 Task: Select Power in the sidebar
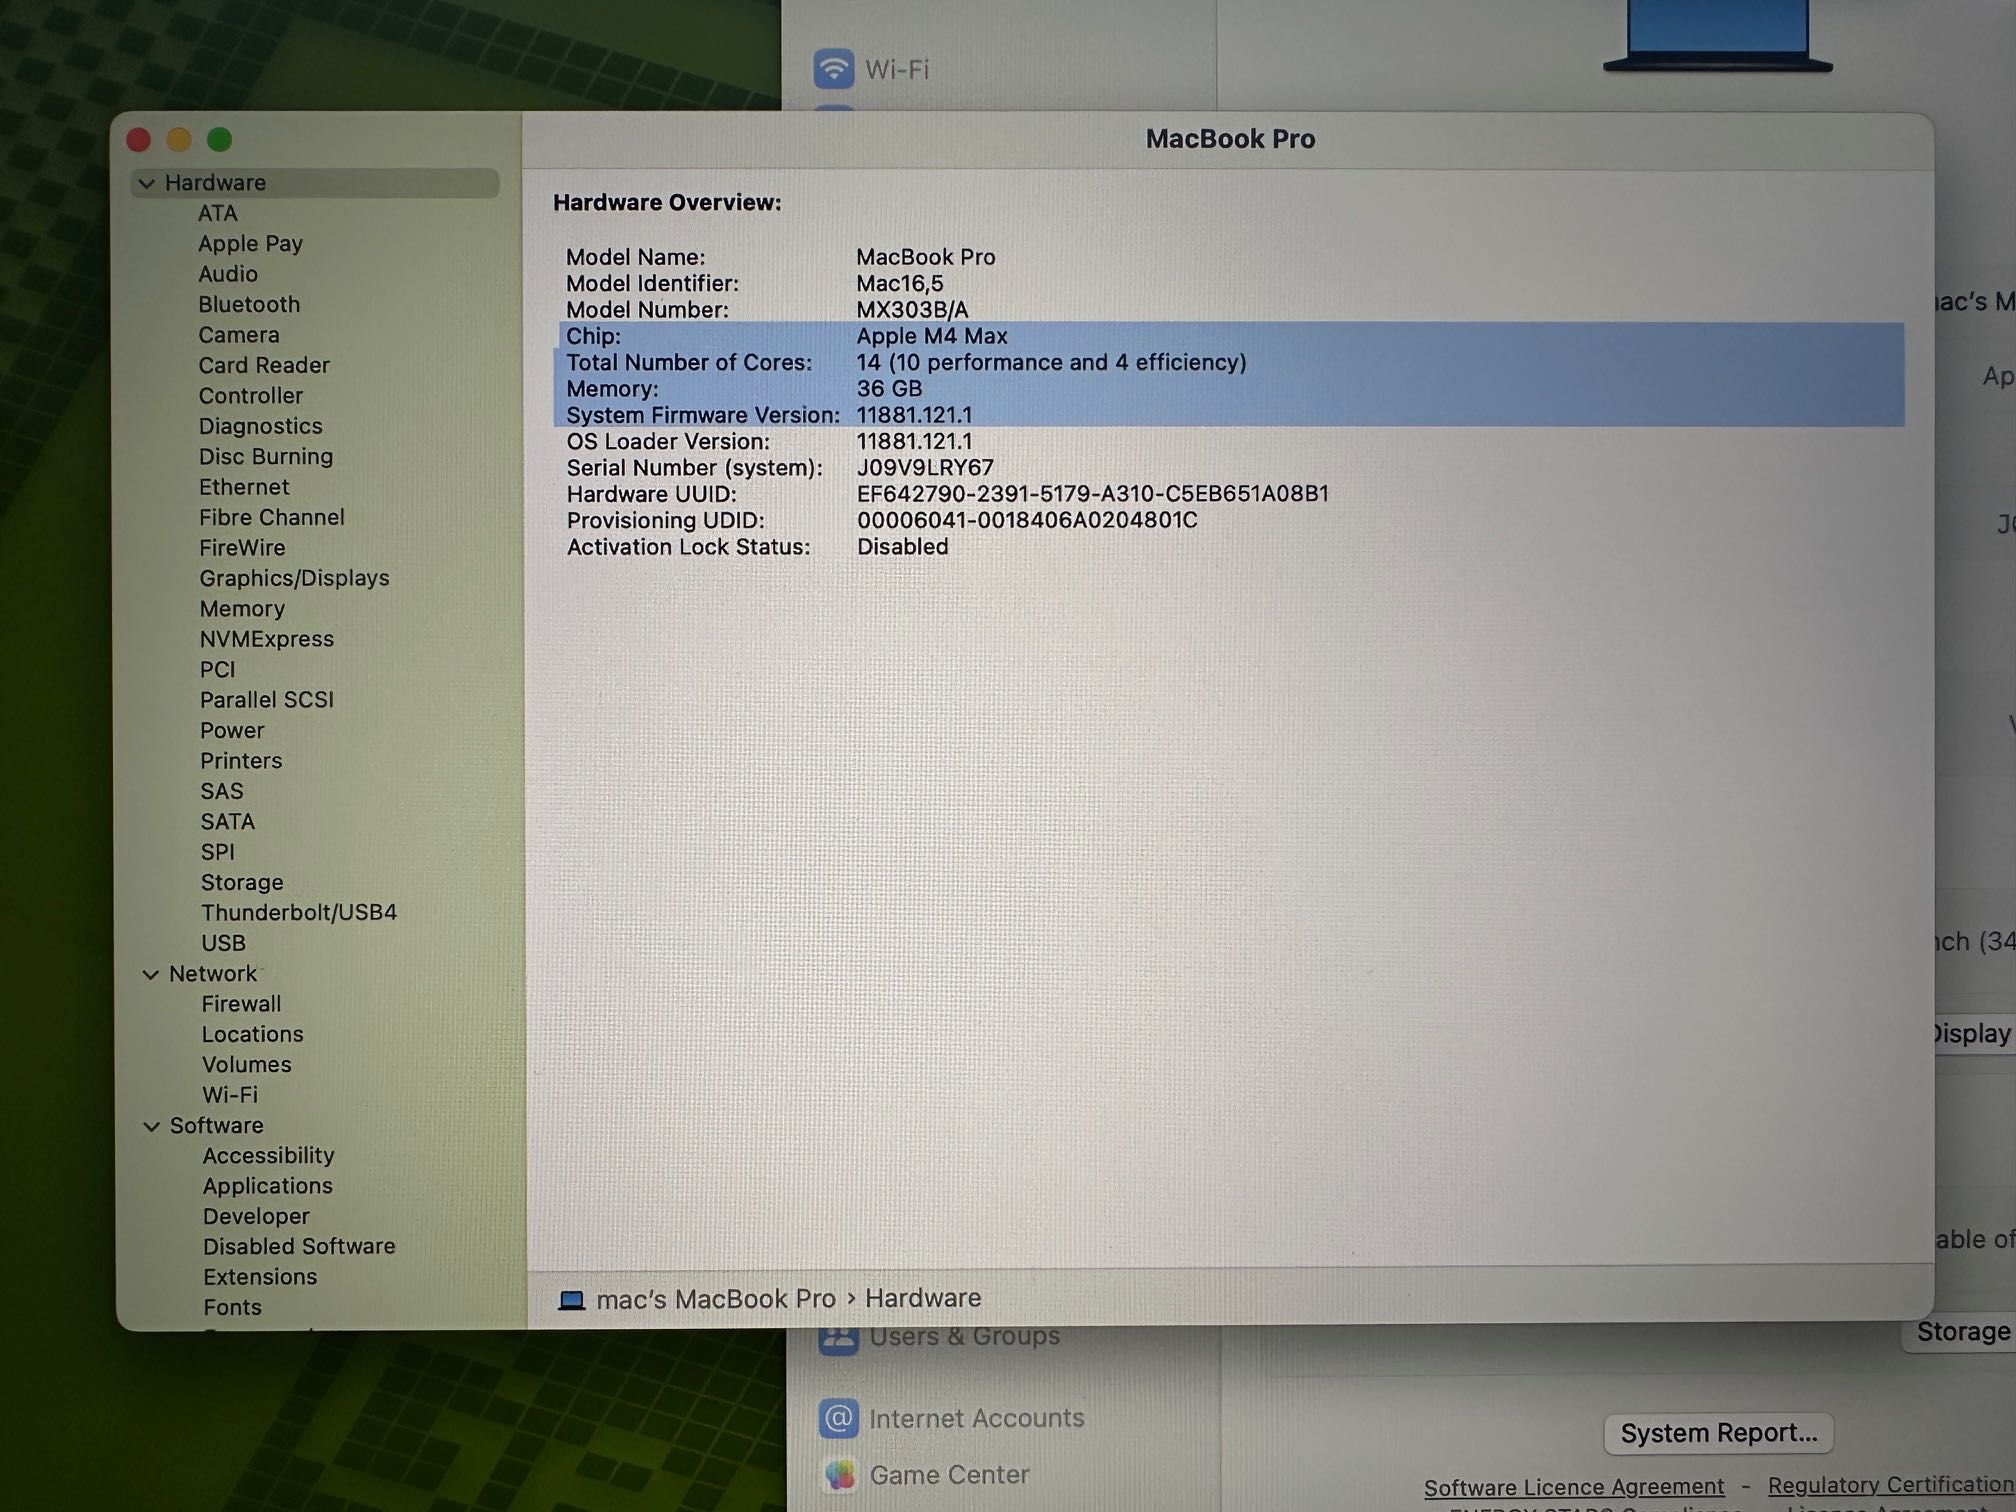232,730
